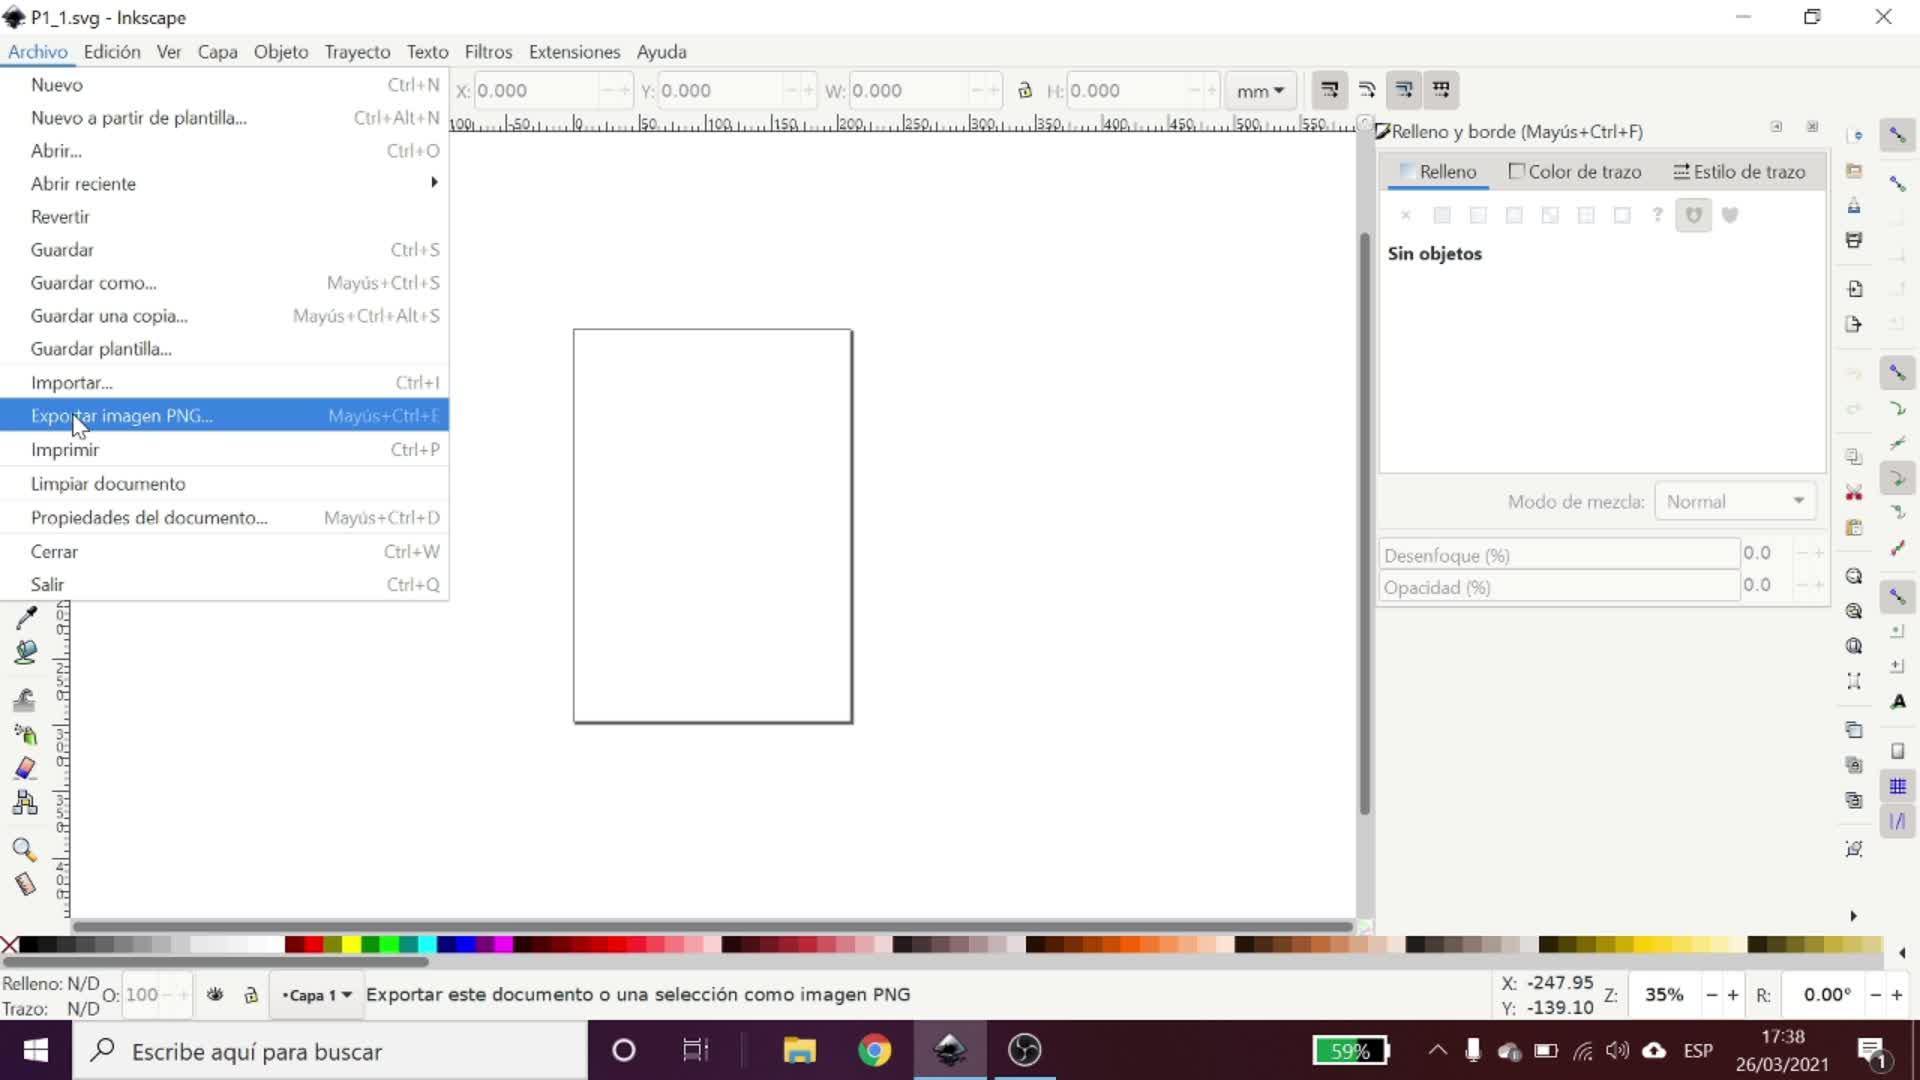
Task: Open Google Chrome from the taskbar
Action: 874,1051
